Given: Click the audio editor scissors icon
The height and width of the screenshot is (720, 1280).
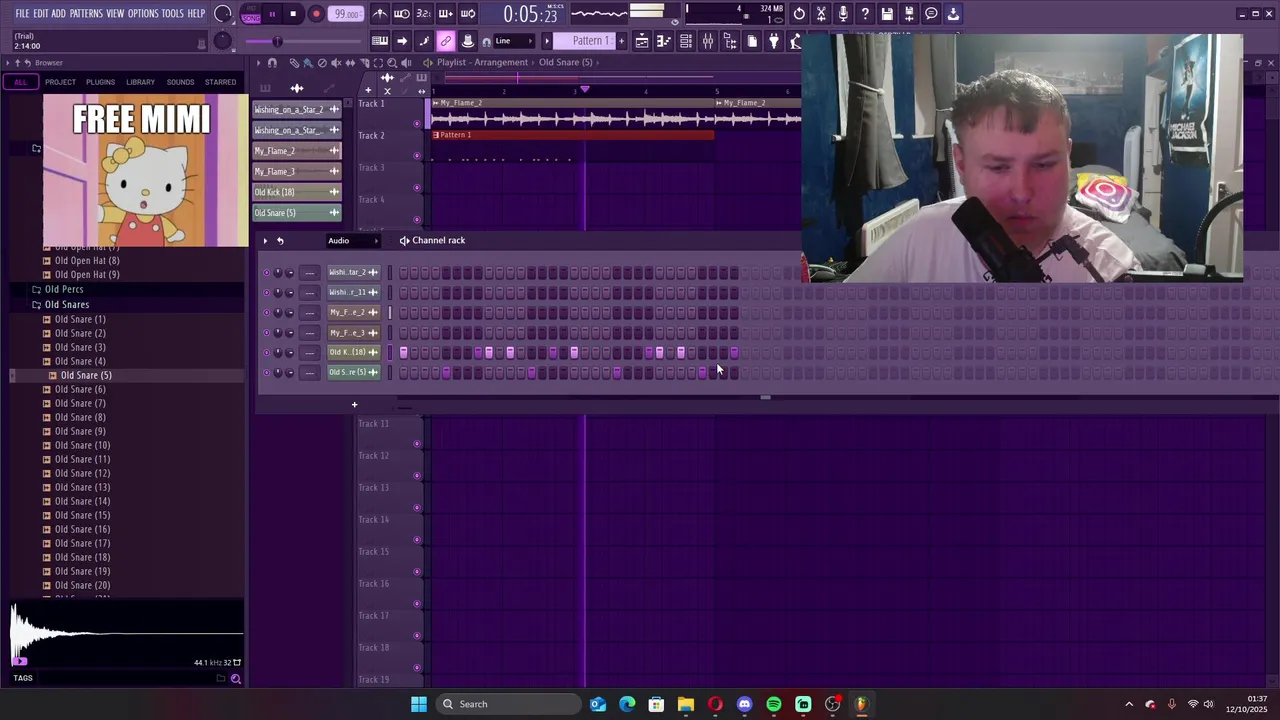Looking at the screenshot, I should pos(821,14).
